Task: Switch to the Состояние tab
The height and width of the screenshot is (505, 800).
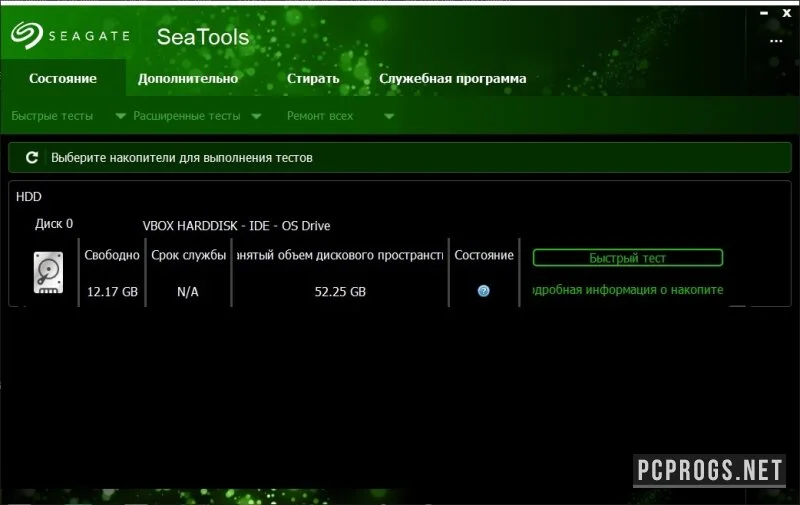Action: click(x=63, y=78)
